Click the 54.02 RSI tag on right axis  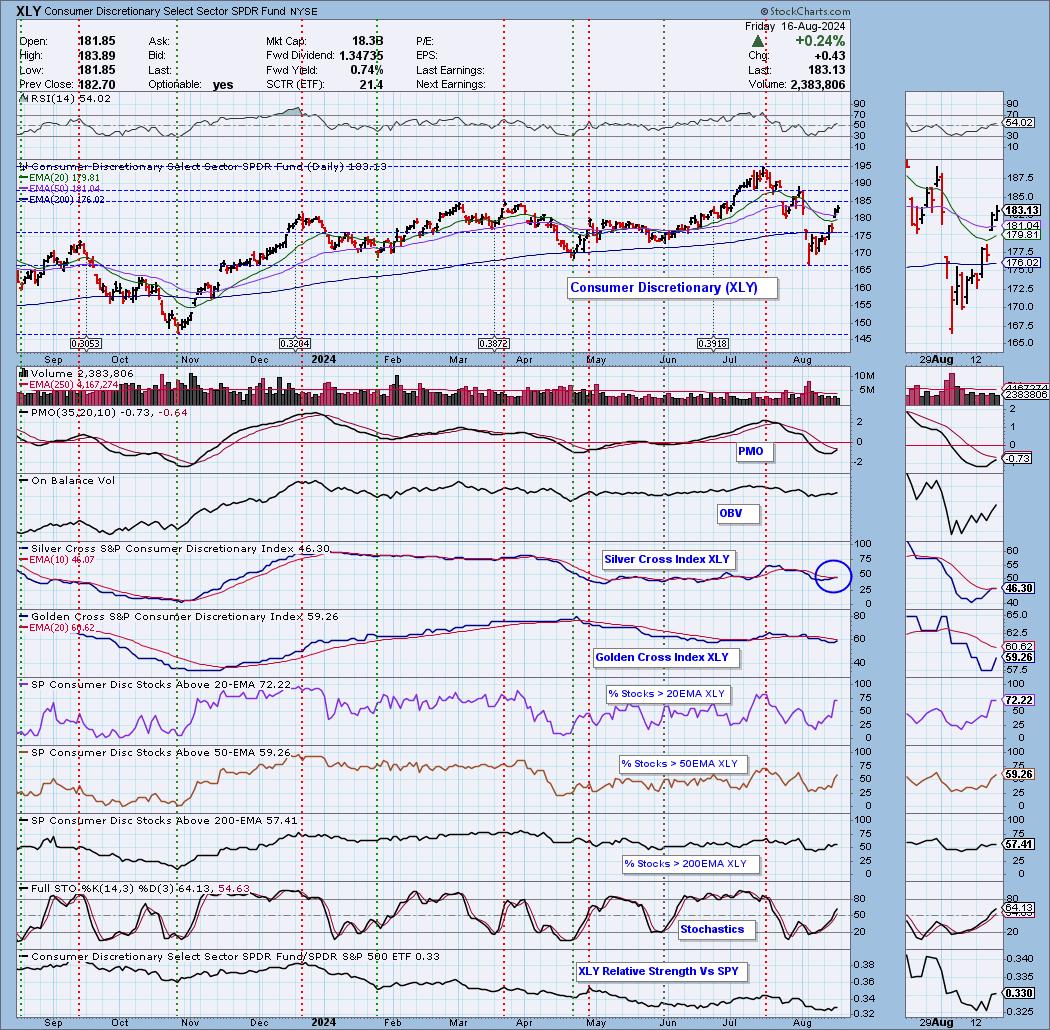point(1019,123)
